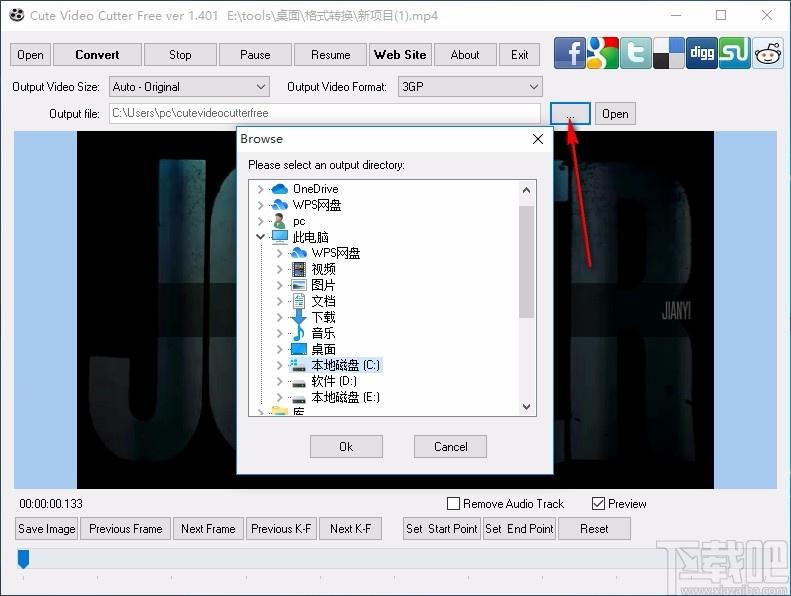
Task: Click the 此电脑 computer icon
Action: (x=279, y=237)
